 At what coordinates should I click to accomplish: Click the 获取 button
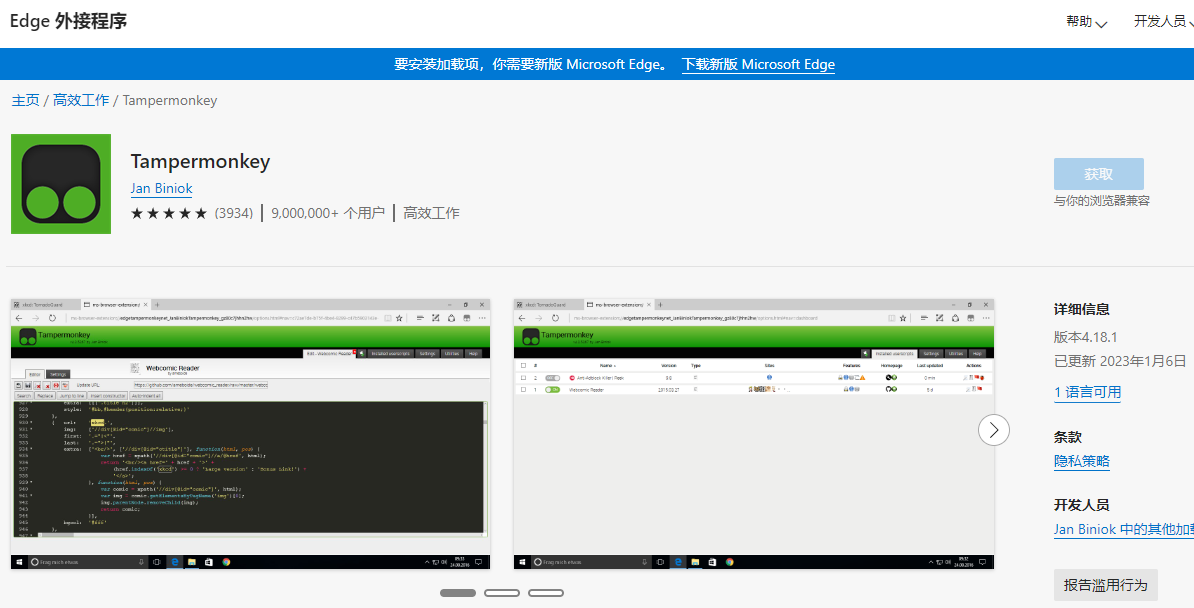coord(1098,174)
